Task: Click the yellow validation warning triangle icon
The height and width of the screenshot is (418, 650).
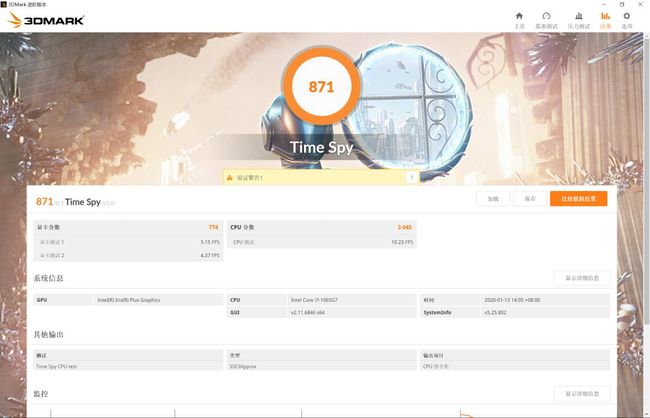Action: click(230, 177)
